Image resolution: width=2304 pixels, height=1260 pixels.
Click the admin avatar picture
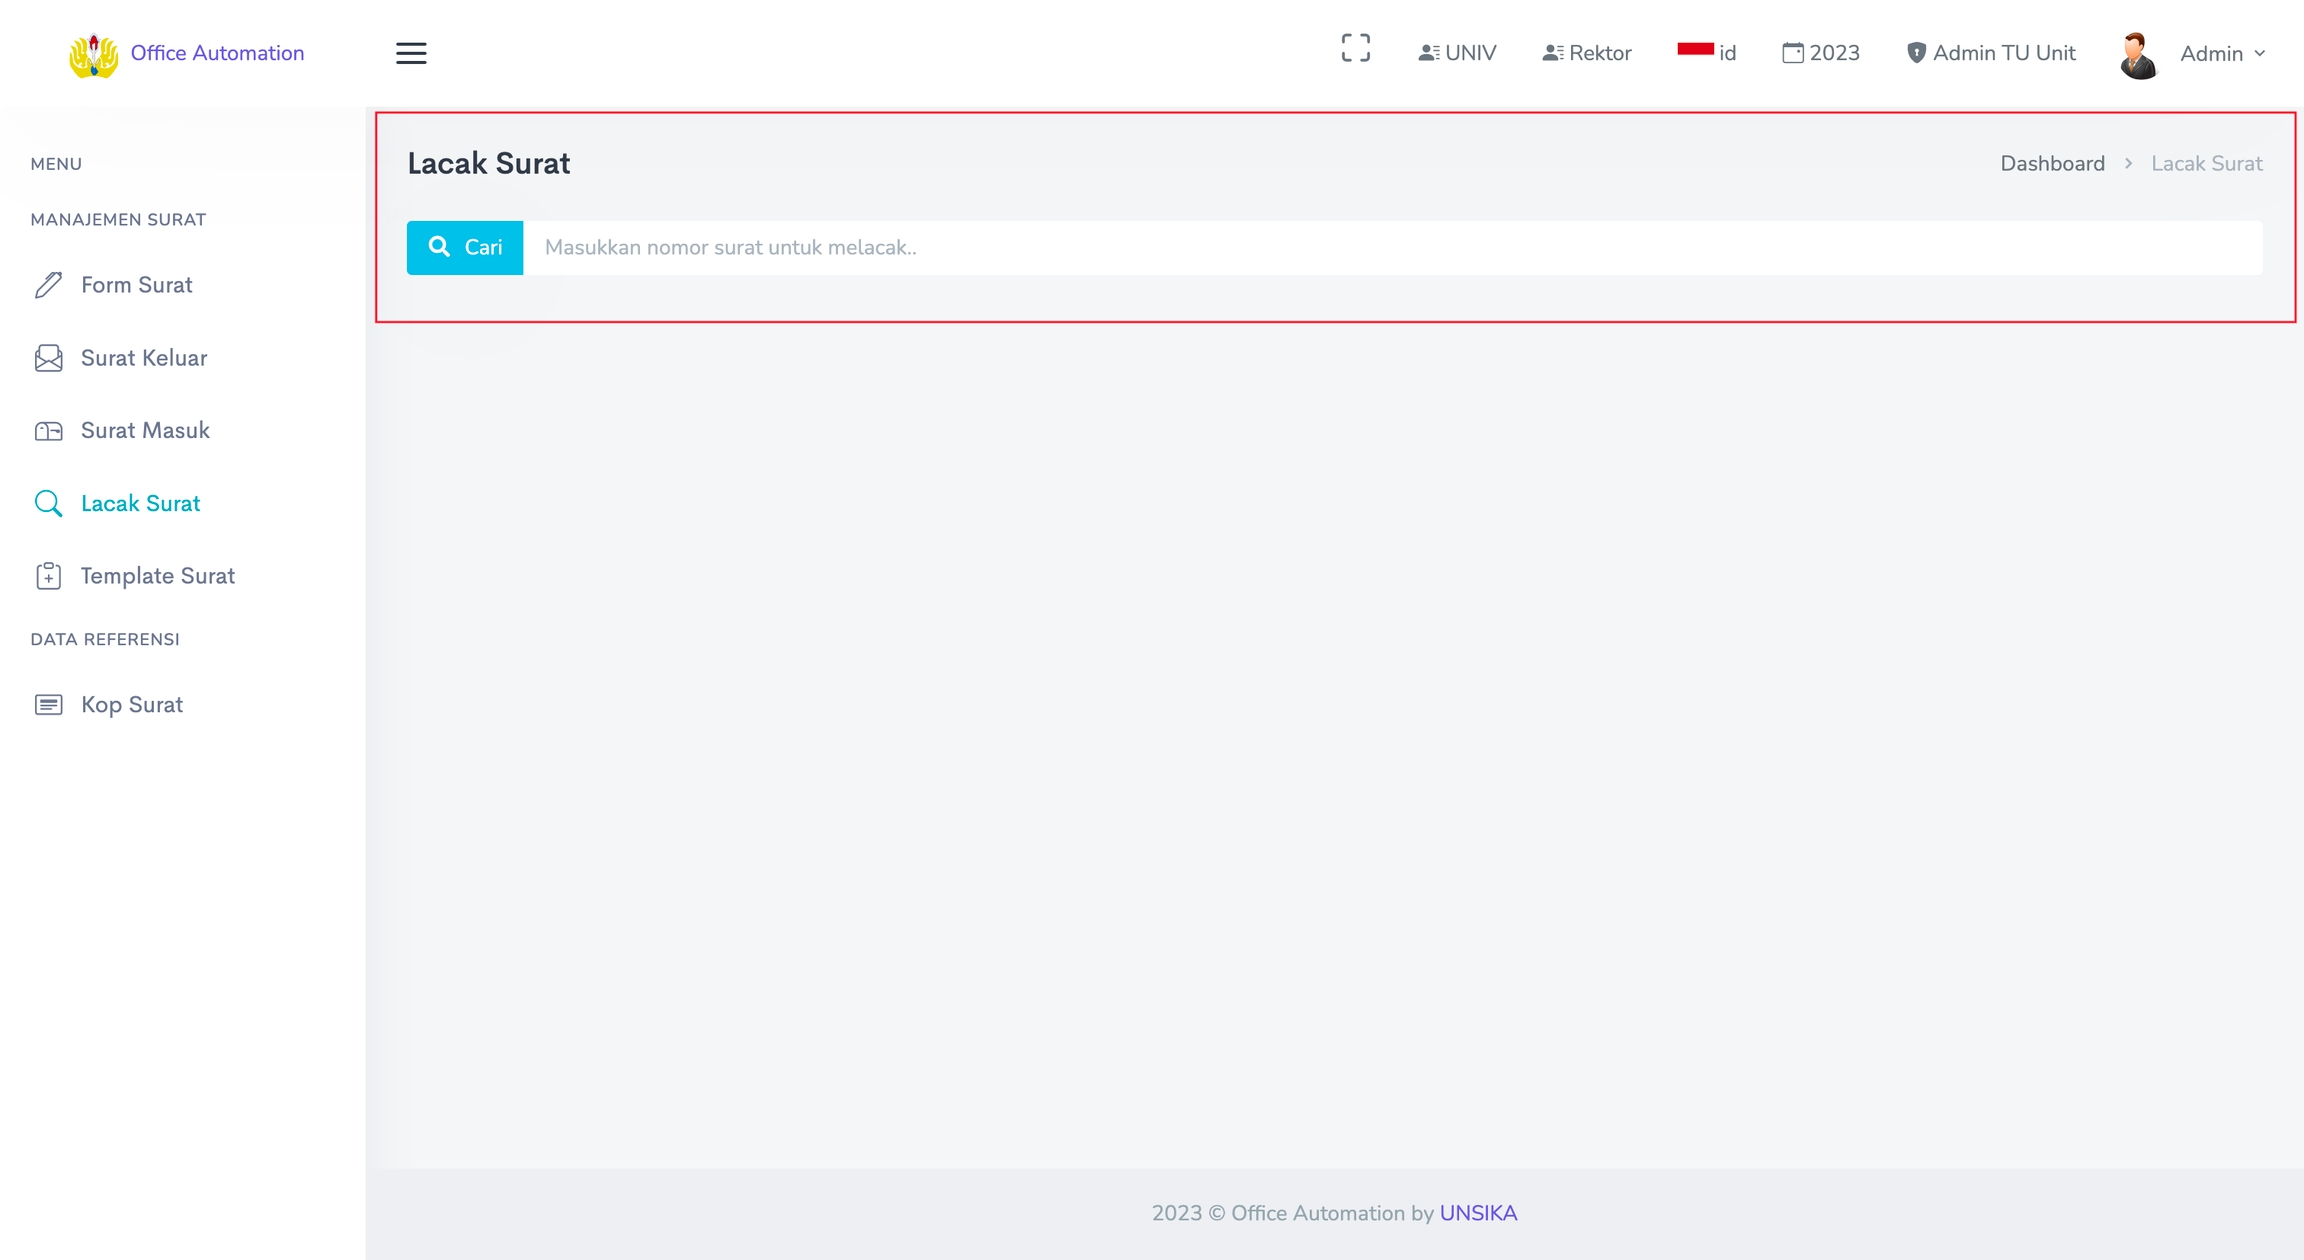[x=2138, y=55]
